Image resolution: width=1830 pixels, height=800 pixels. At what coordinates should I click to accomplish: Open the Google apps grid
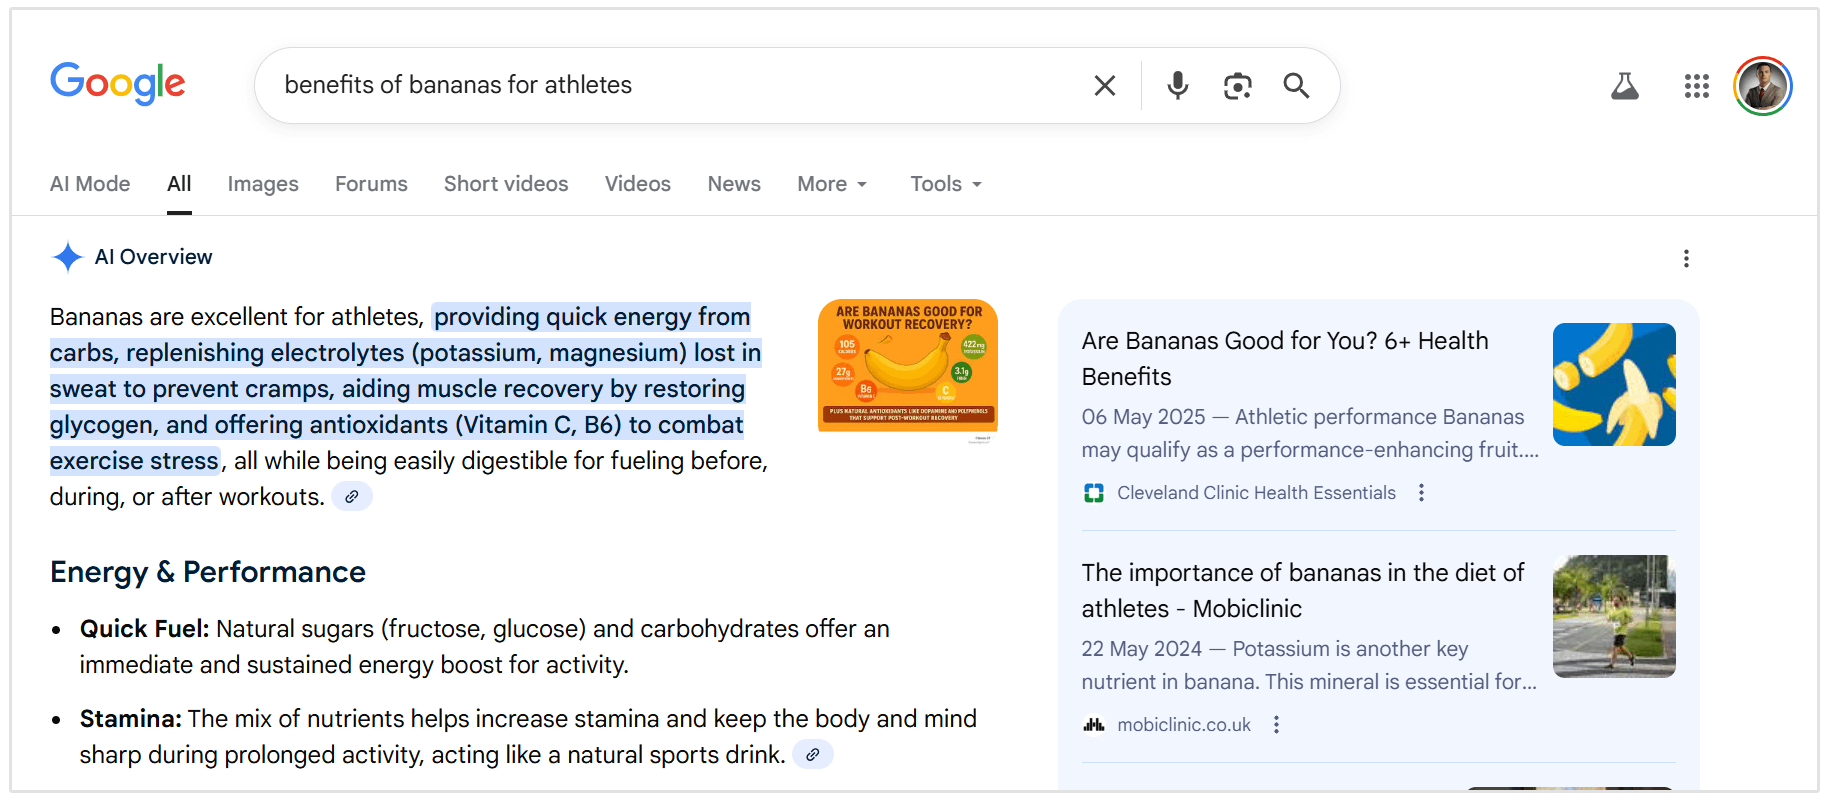tap(1696, 86)
